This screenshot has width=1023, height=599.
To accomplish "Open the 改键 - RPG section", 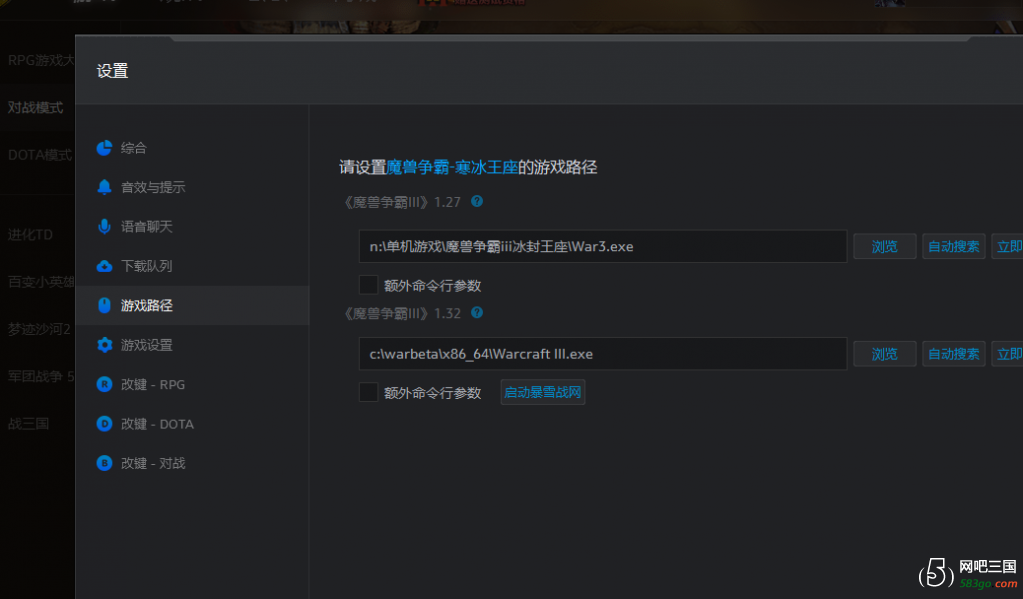I will (x=192, y=384).
